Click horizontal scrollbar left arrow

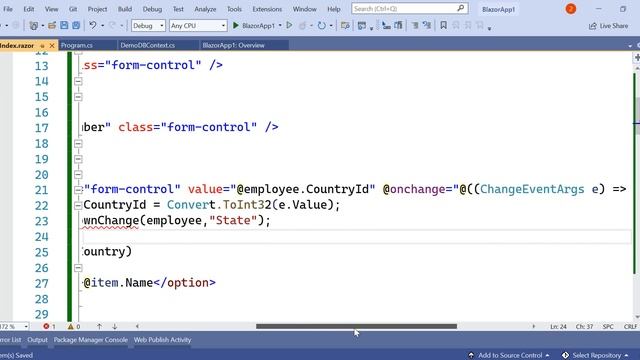click(137, 327)
